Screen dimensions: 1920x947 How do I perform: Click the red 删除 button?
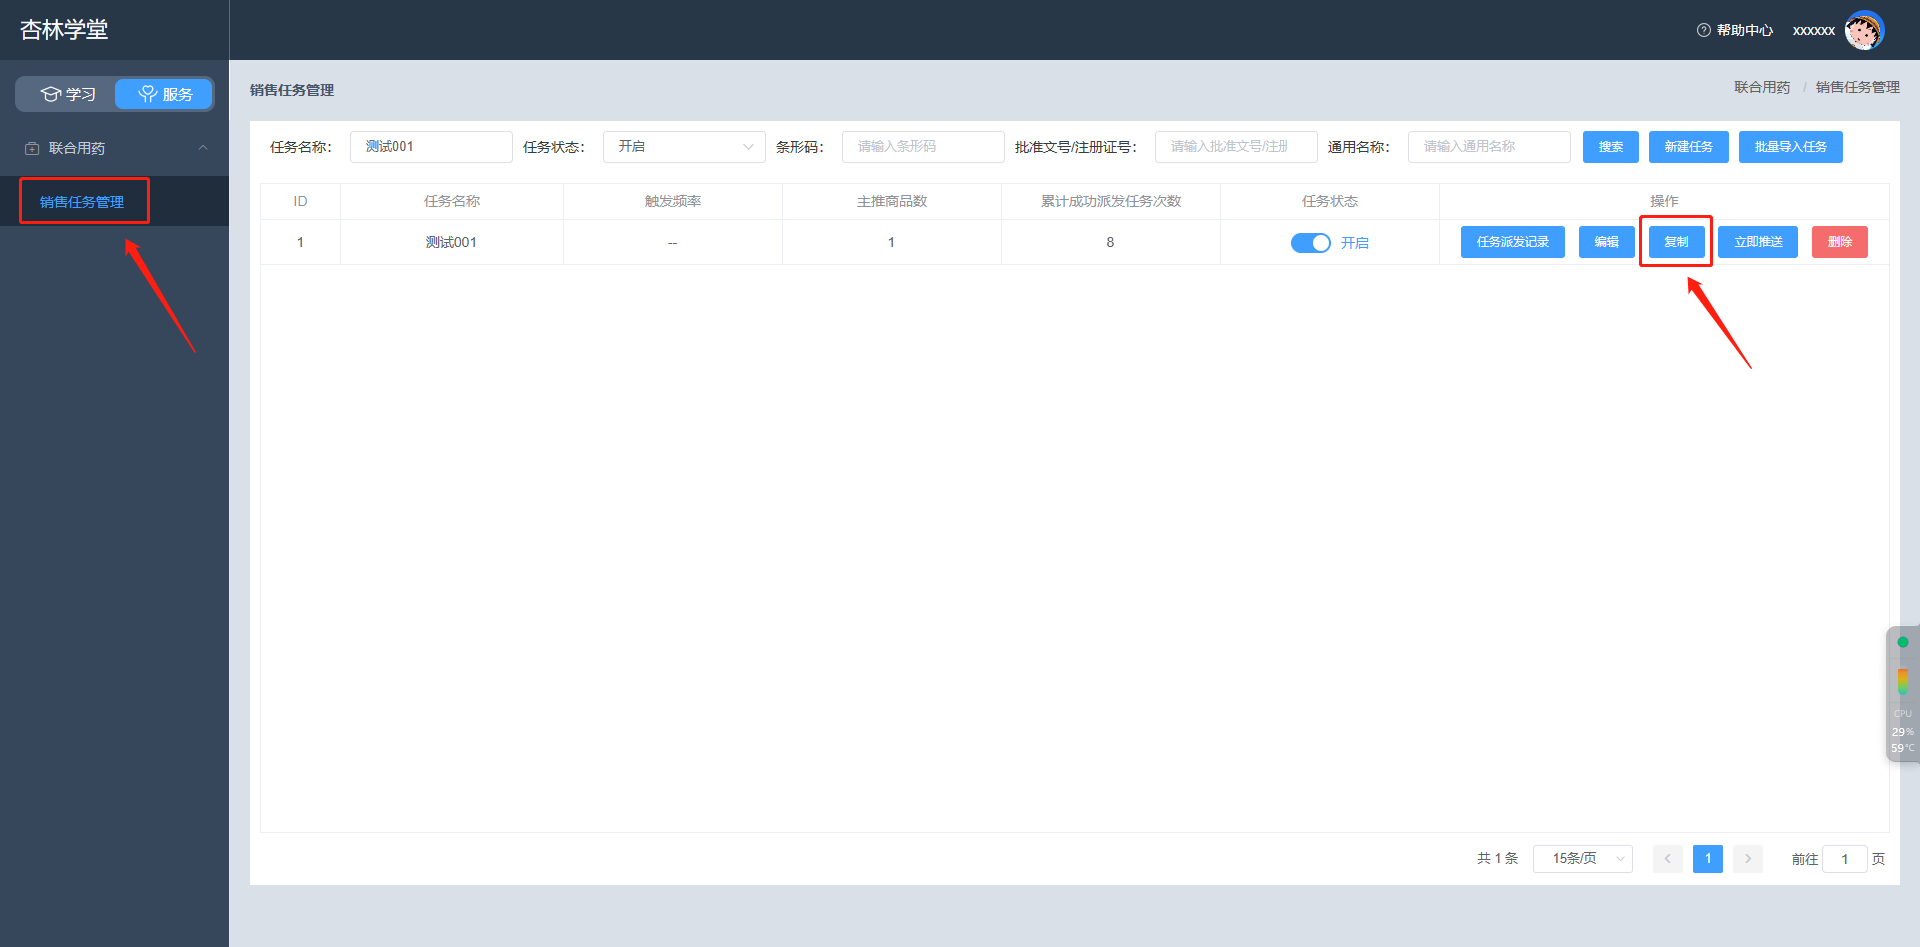[x=1839, y=242]
